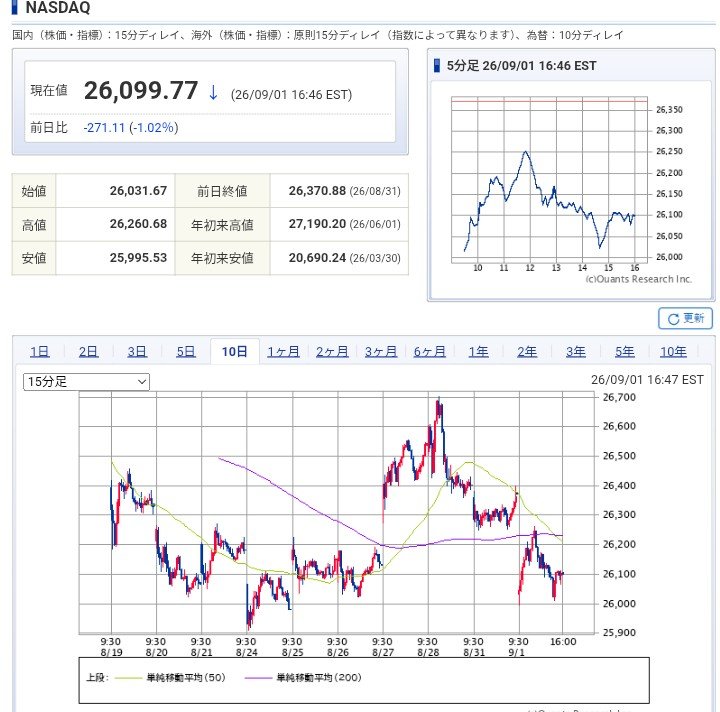The image size is (720, 712).
Task: Select the opening price 26,031.67
Action: point(138,191)
